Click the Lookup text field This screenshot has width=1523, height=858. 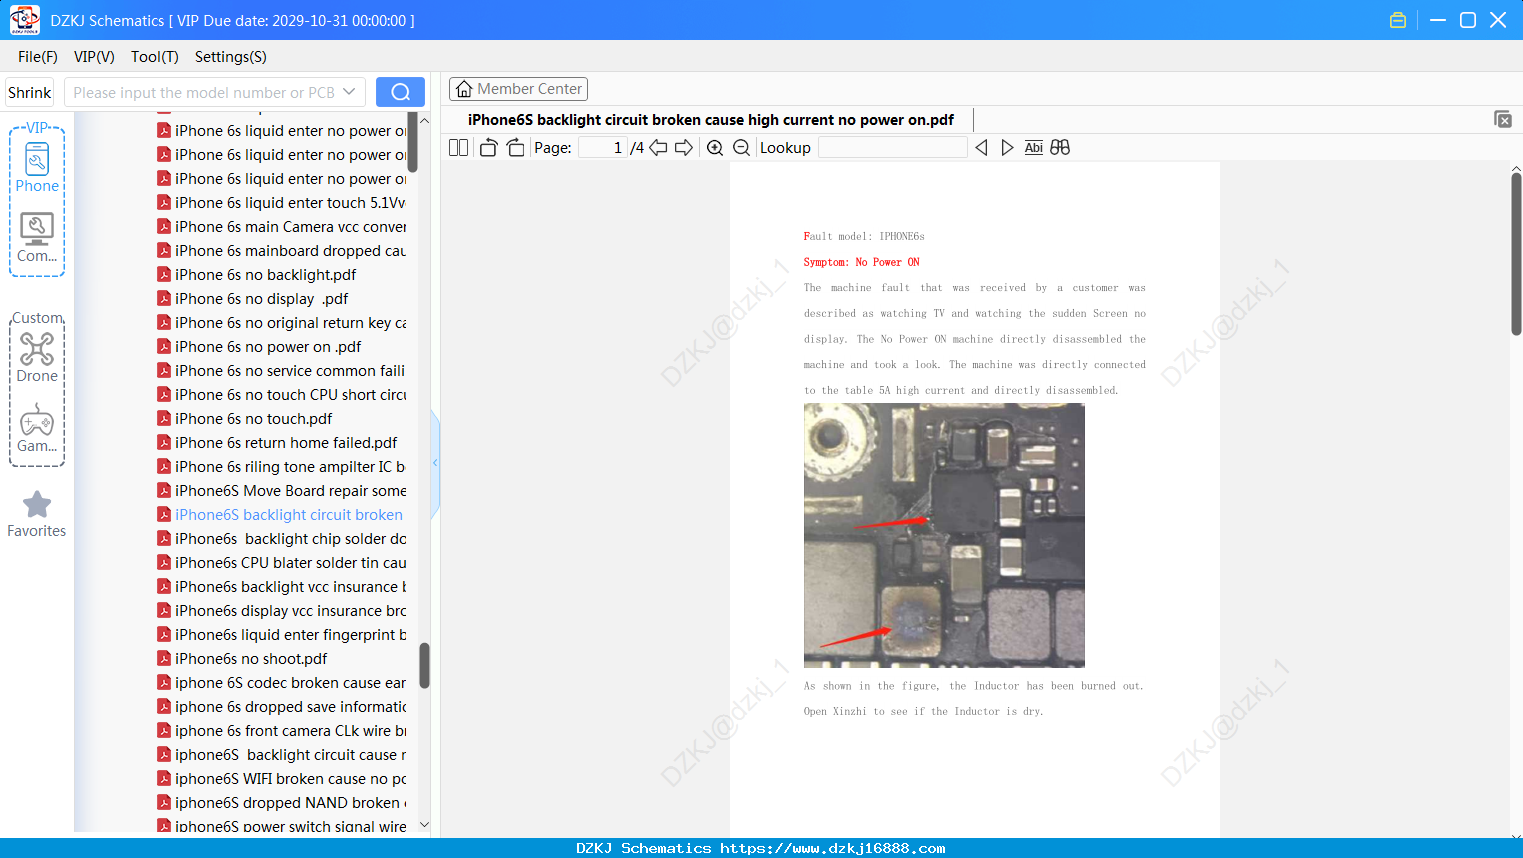[892, 148]
